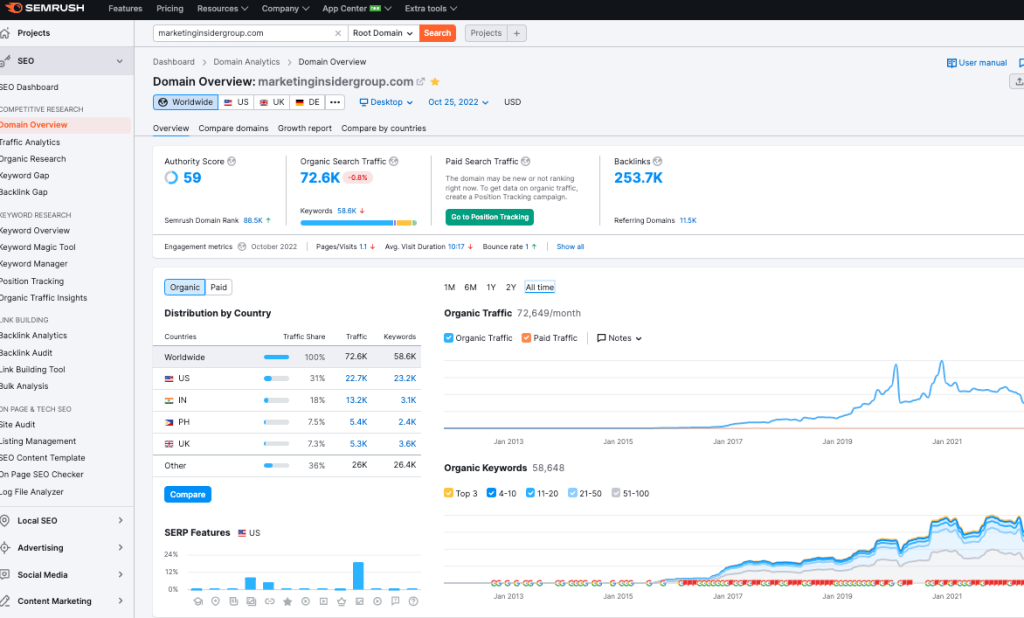Open the Growth report tab
Screen dimensions: 1024x618
click(x=304, y=128)
